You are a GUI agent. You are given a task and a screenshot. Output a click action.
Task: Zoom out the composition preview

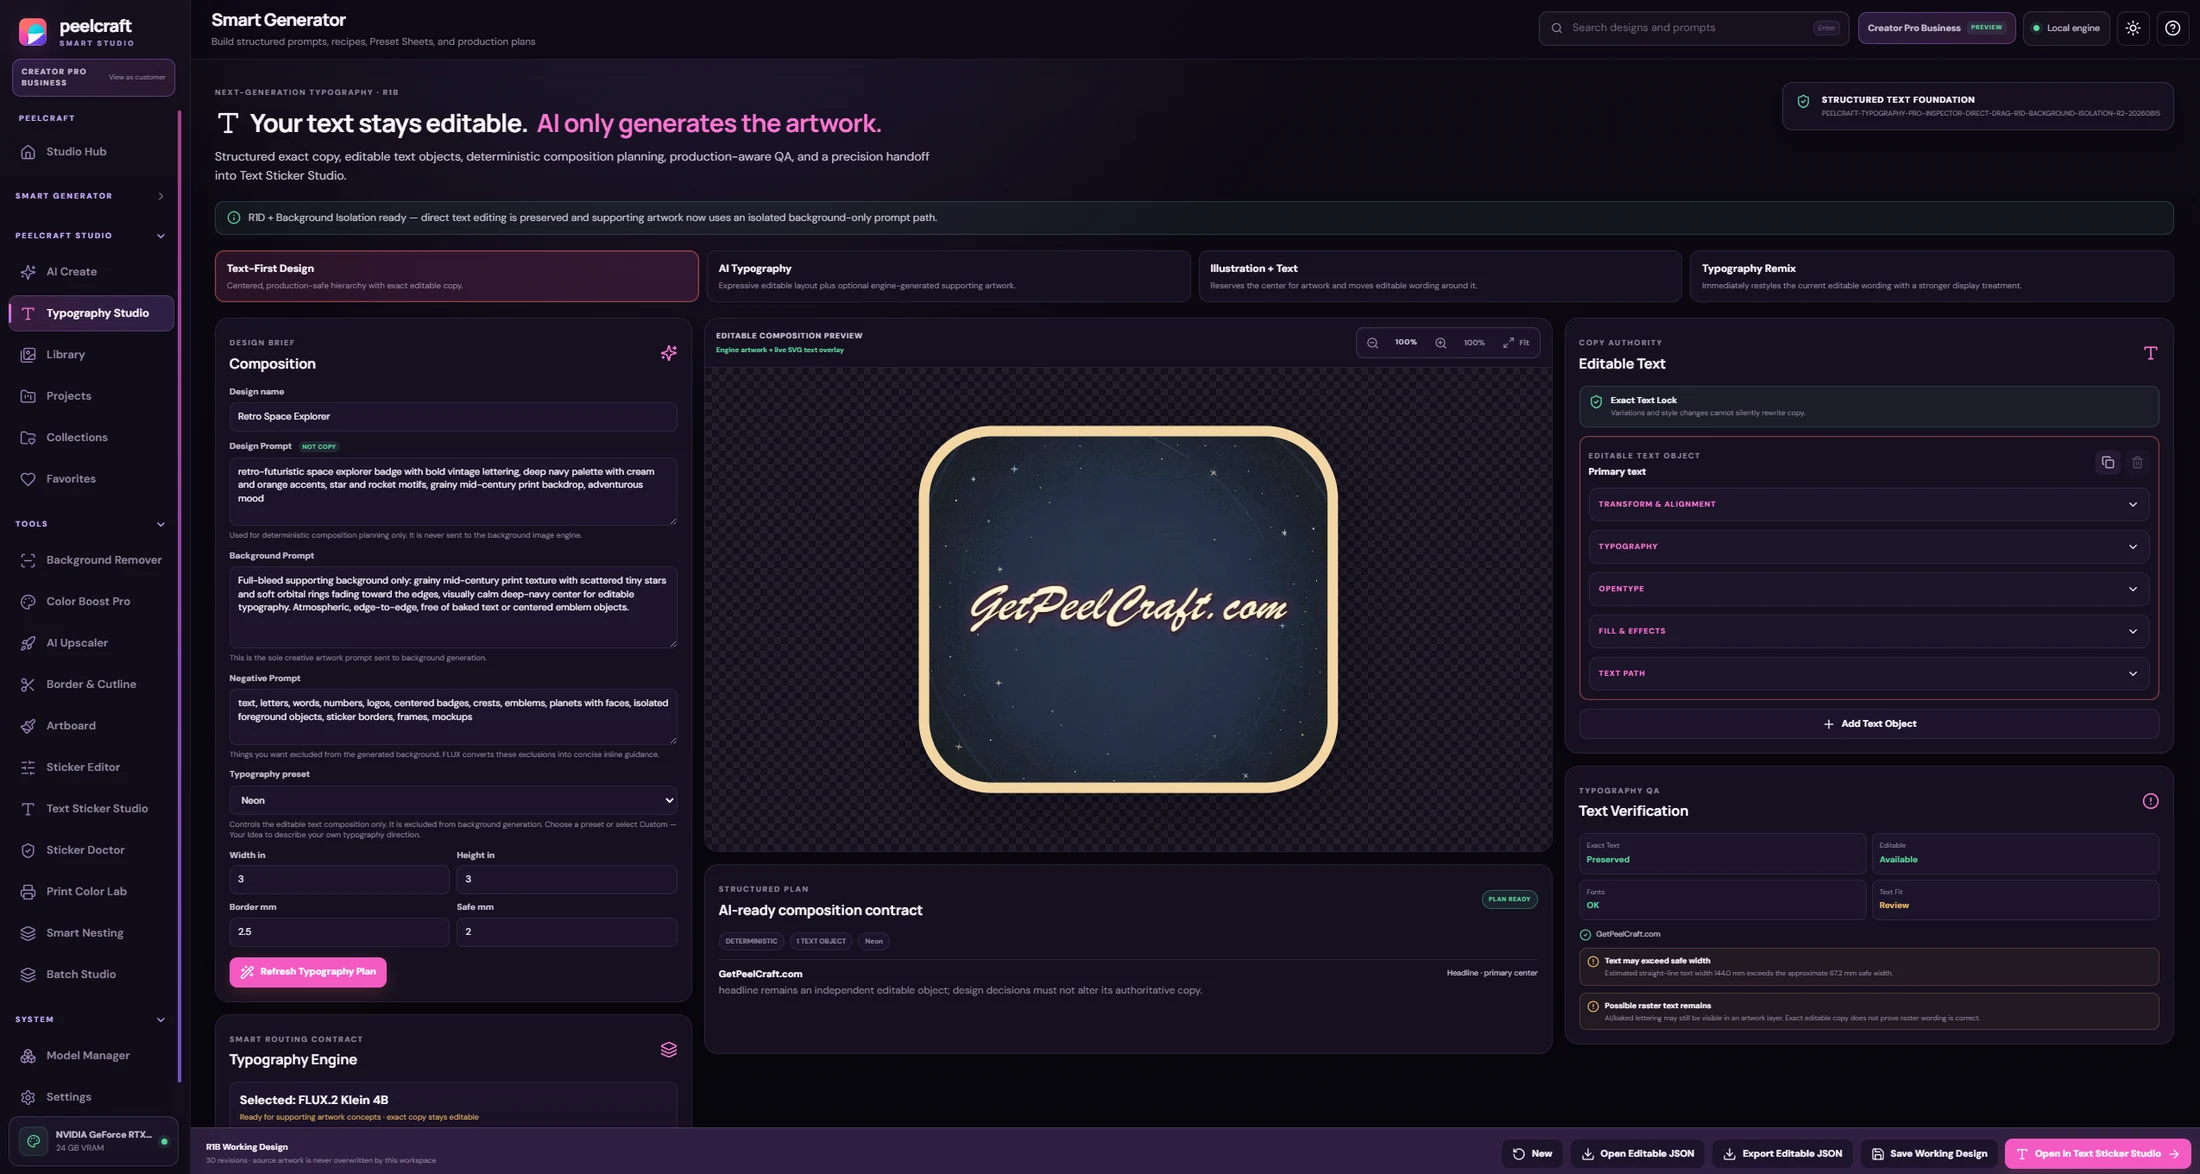point(1373,343)
